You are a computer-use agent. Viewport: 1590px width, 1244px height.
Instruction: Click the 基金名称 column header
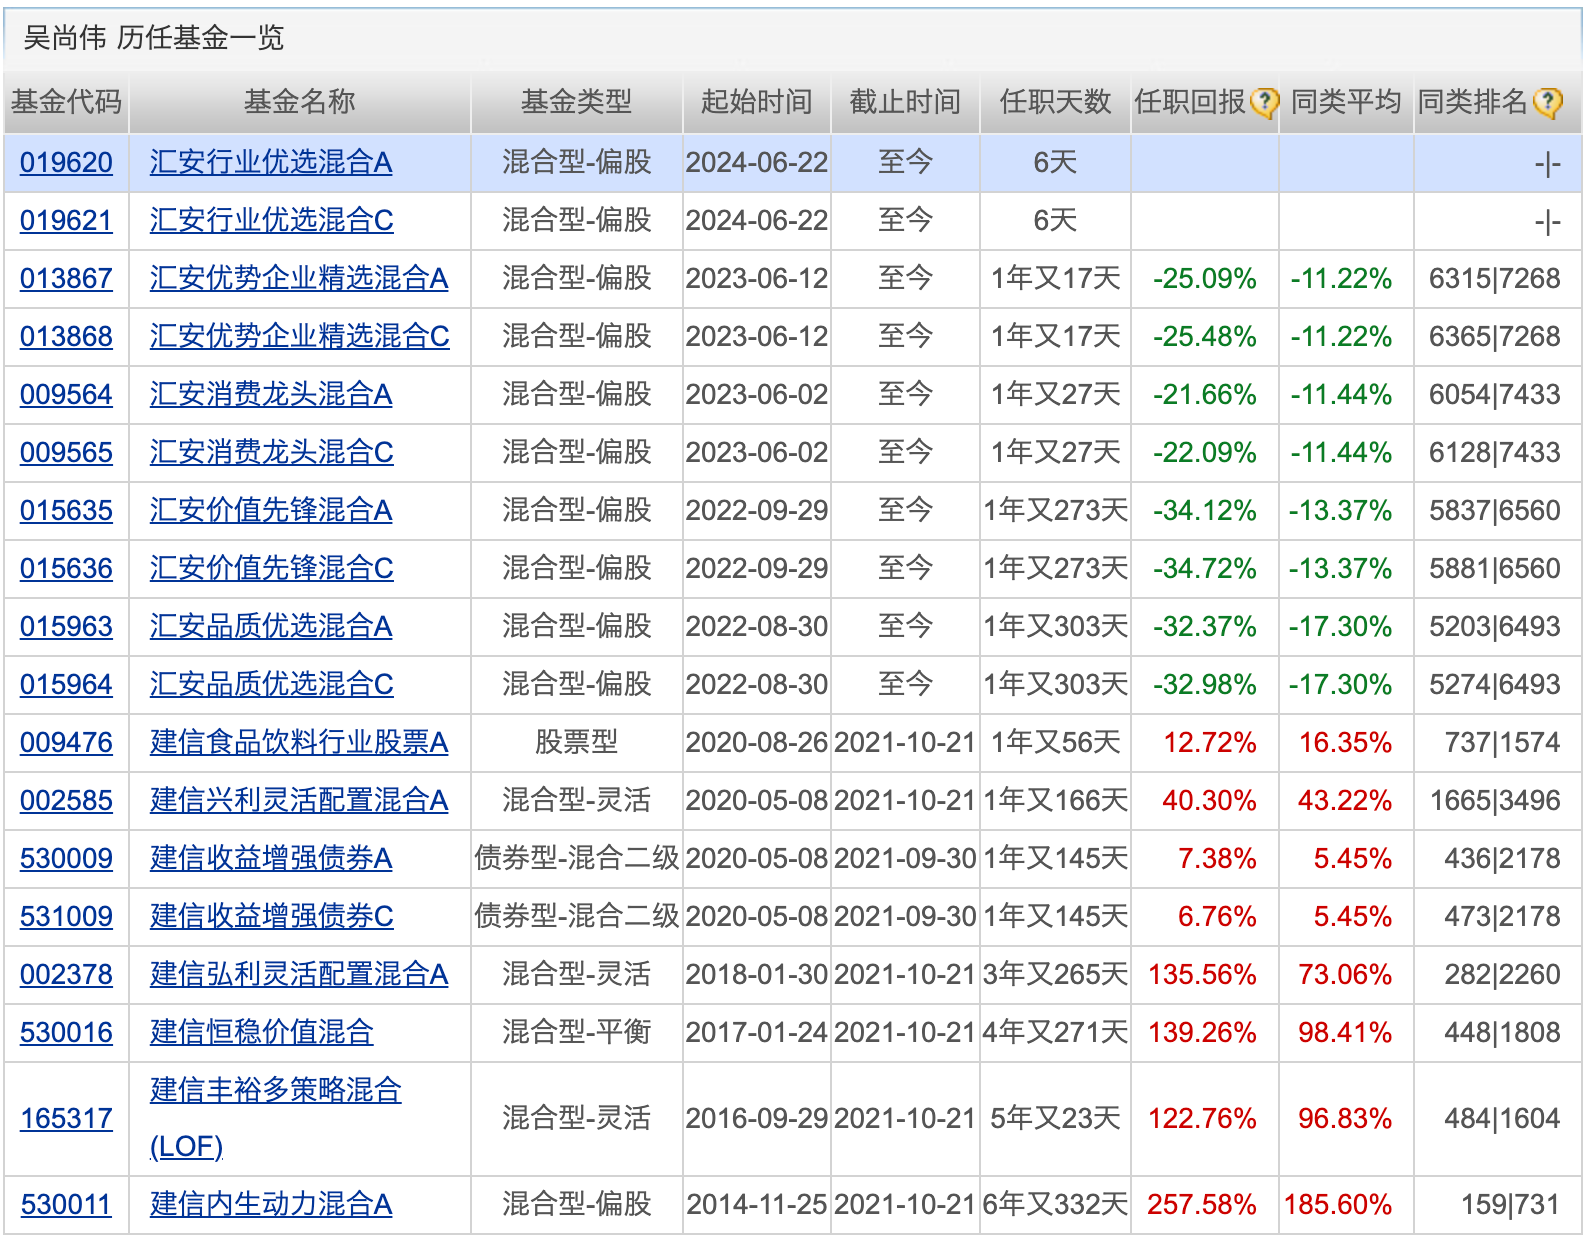(300, 102)
